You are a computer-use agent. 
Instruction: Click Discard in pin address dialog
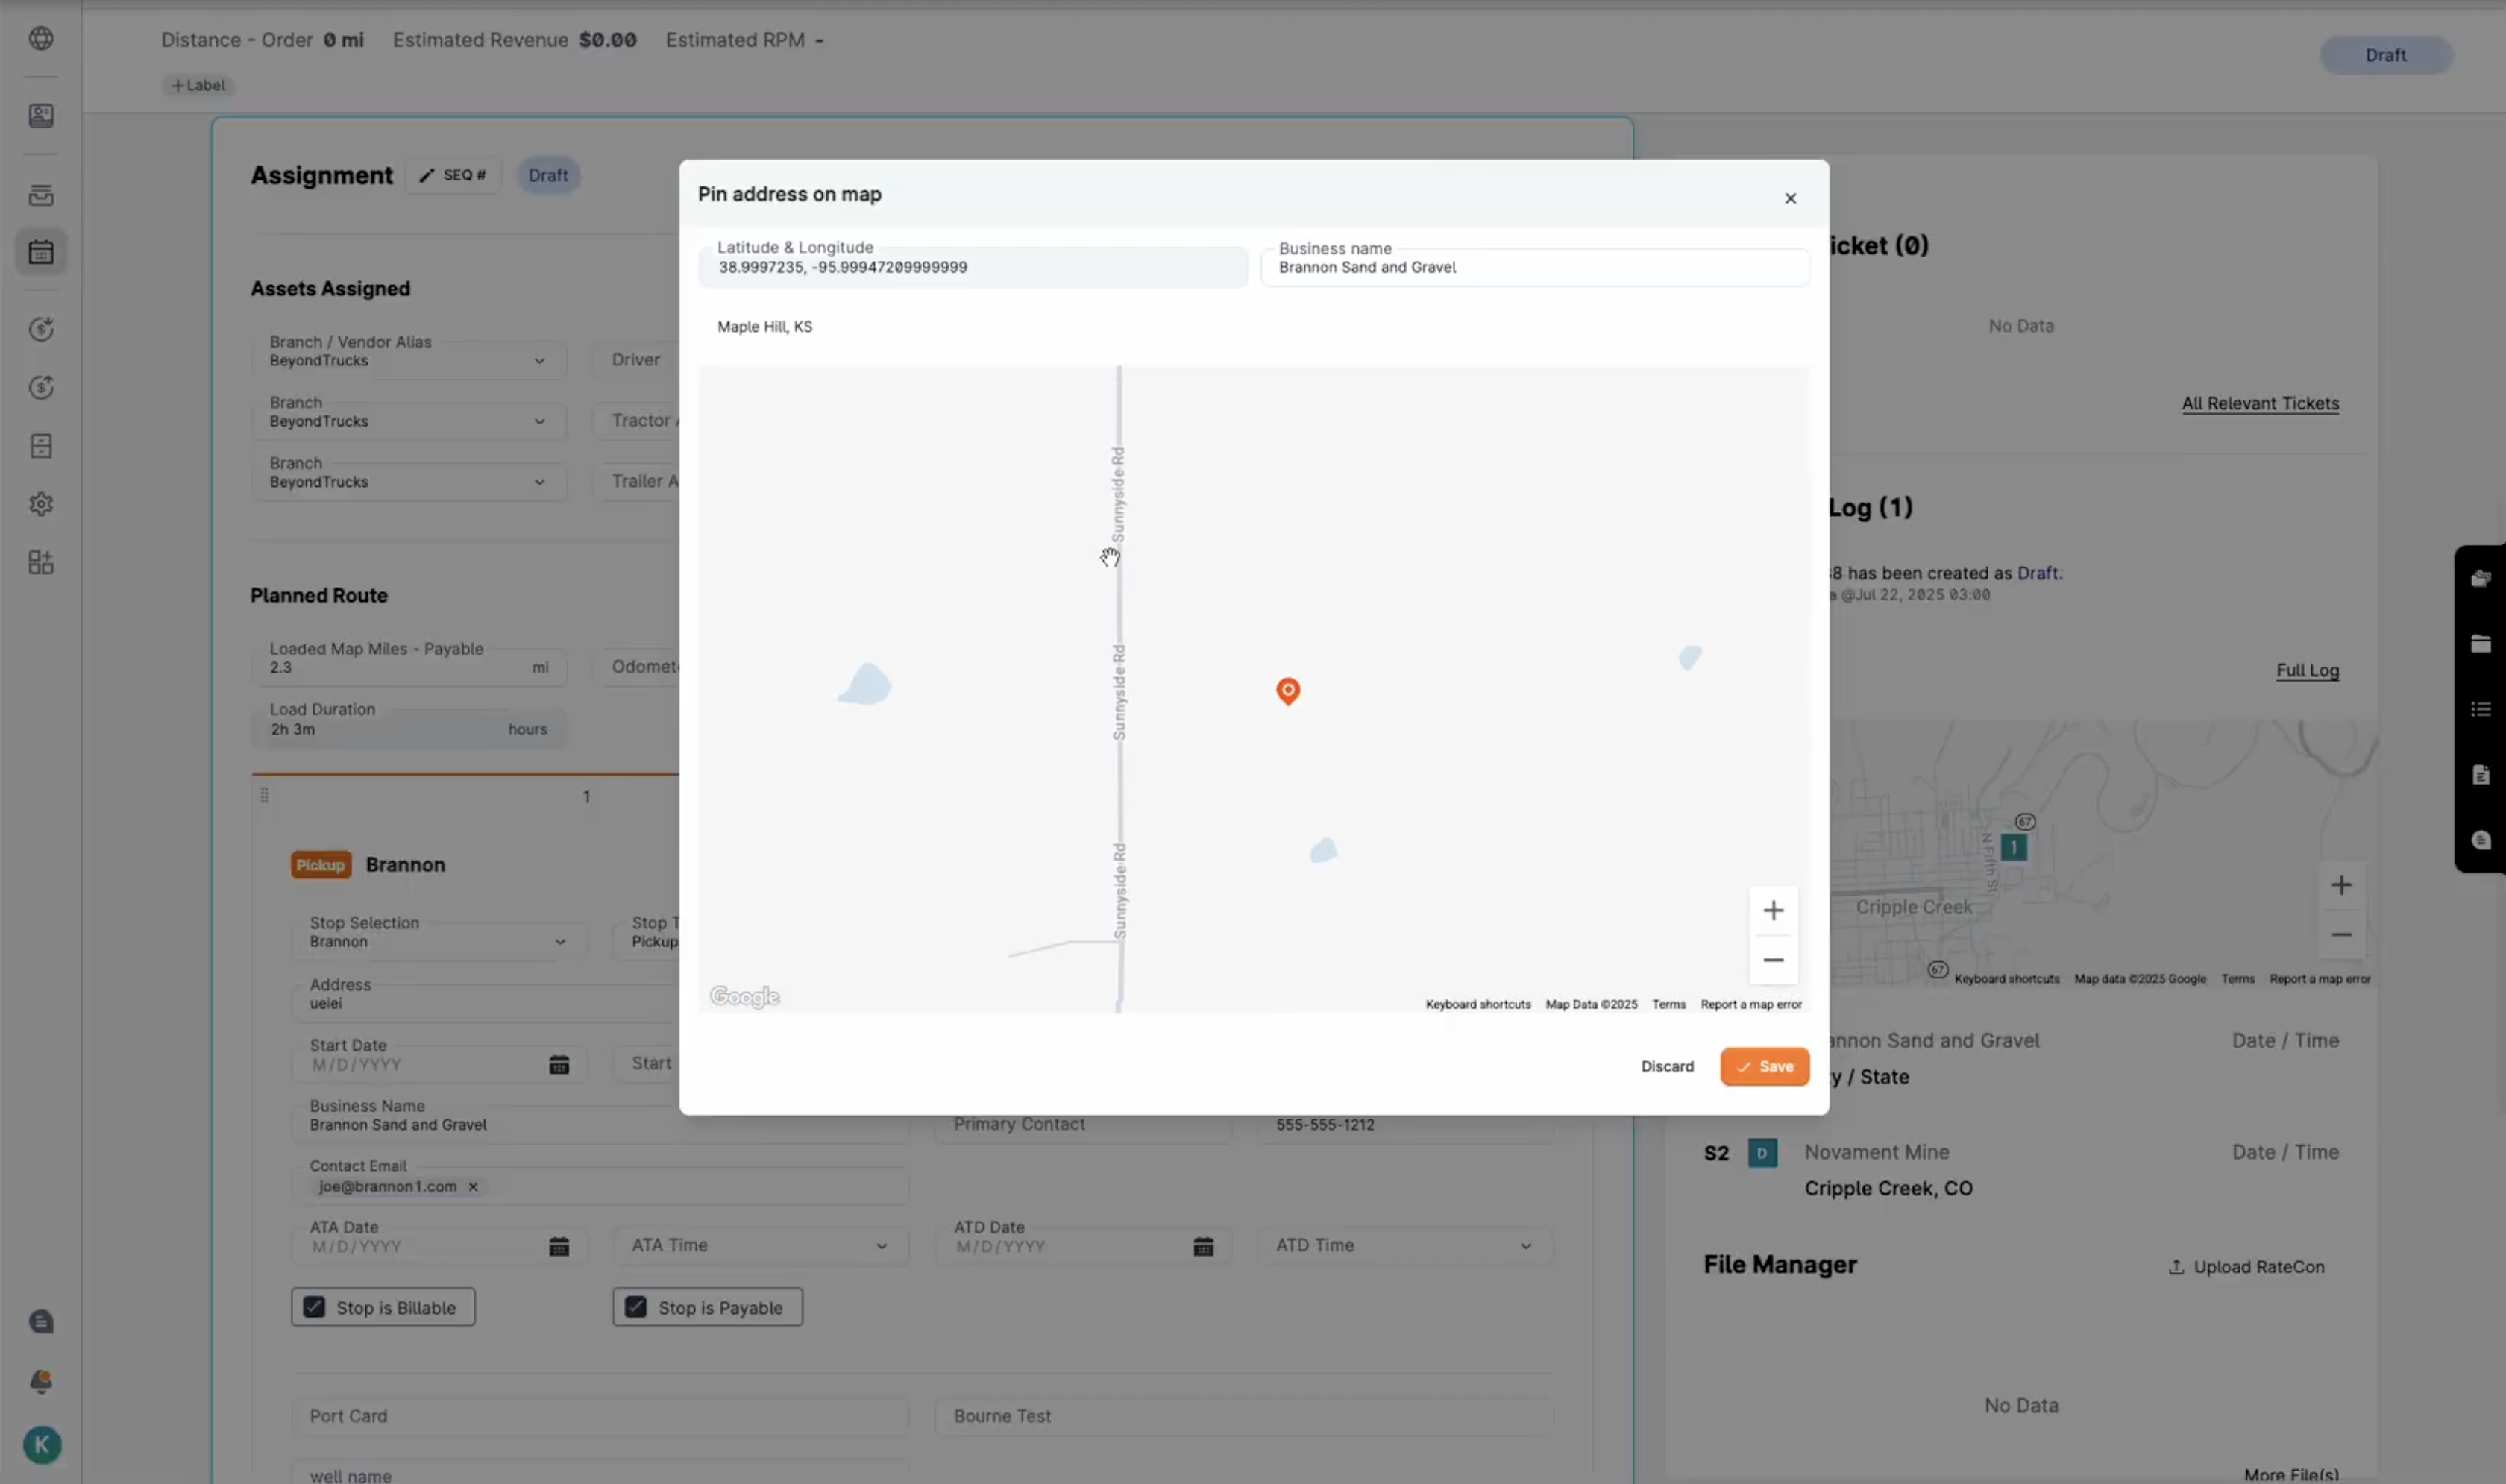pyautogui.click(x=1666, y=1066)
